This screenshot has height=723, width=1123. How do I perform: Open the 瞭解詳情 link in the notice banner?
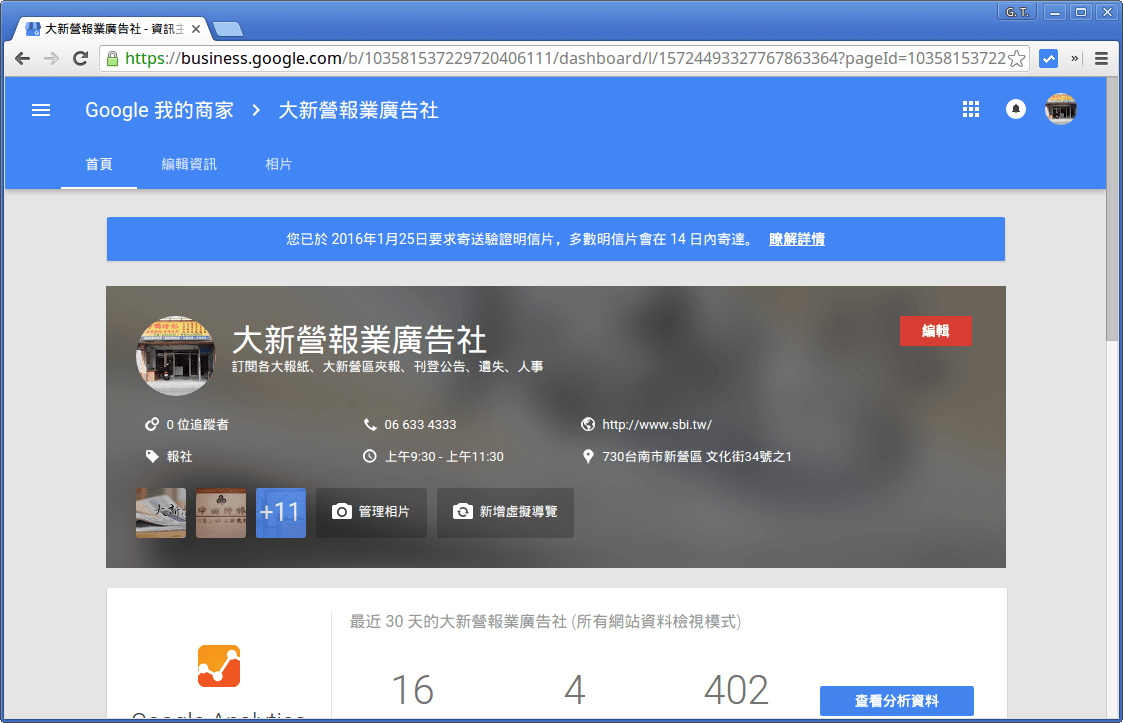796,239
